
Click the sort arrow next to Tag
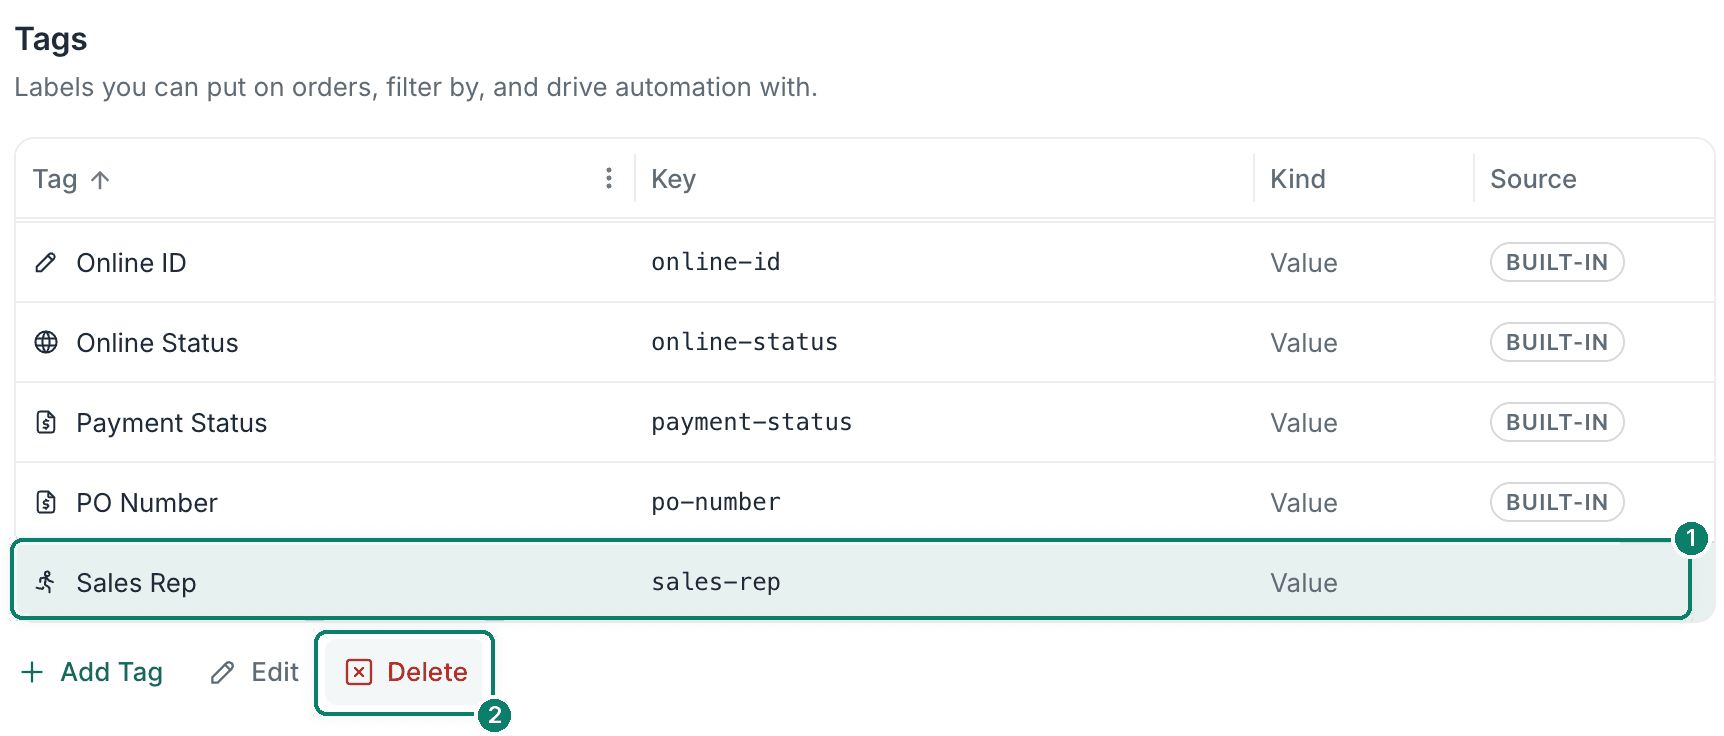[x=100, y=180]
